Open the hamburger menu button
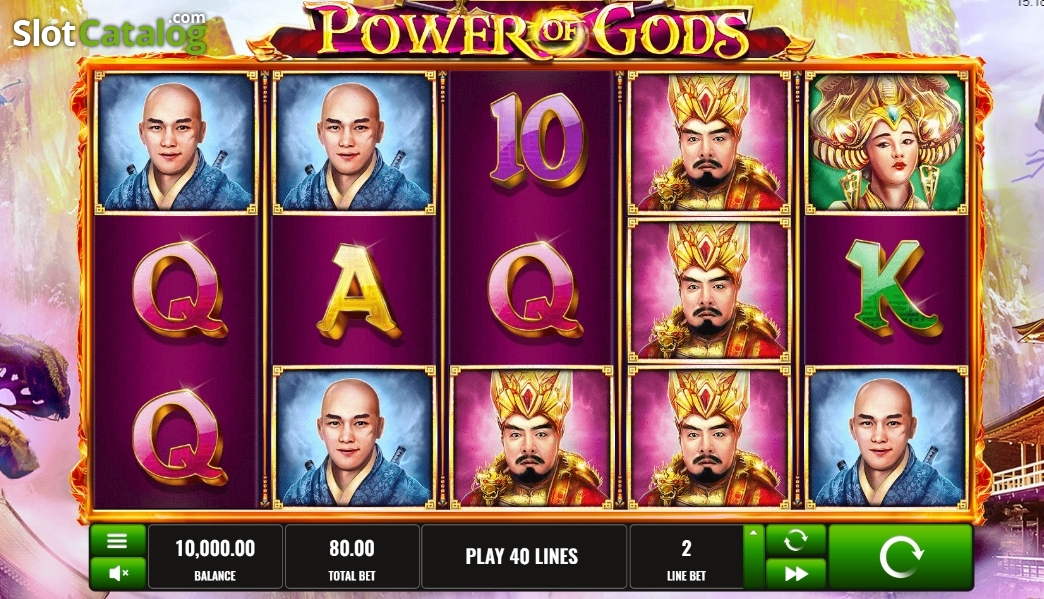Screen dimensions: 1044x599 (117, 540)
